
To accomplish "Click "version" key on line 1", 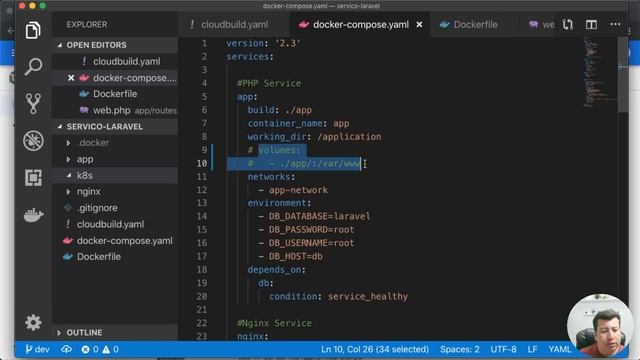I will [245, 43].
